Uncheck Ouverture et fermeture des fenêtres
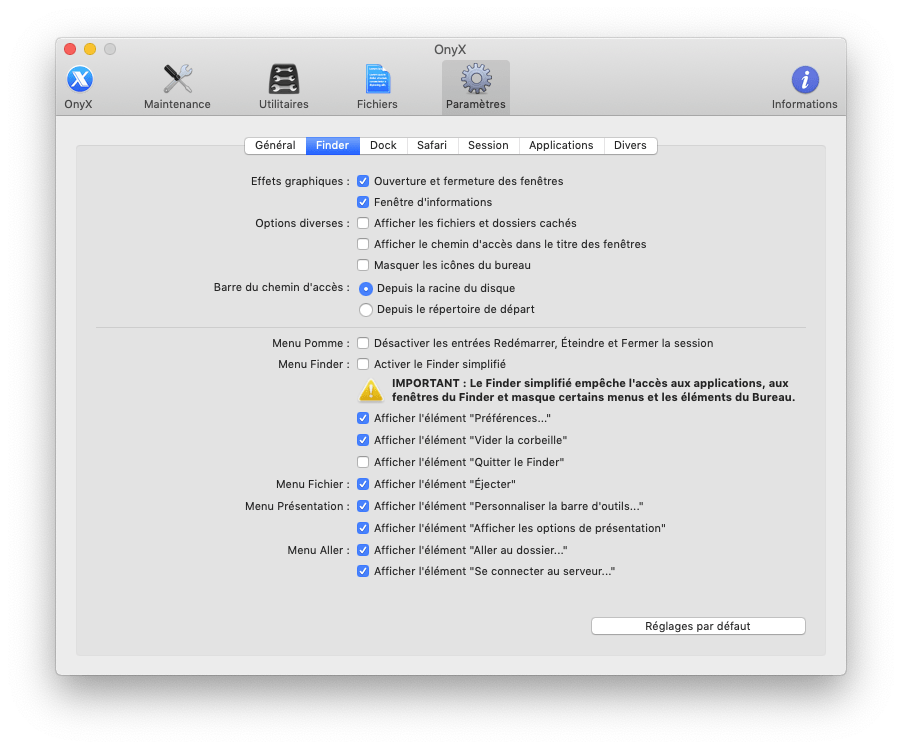This screenshot has width=902, height=749. [x=363, y=181]
